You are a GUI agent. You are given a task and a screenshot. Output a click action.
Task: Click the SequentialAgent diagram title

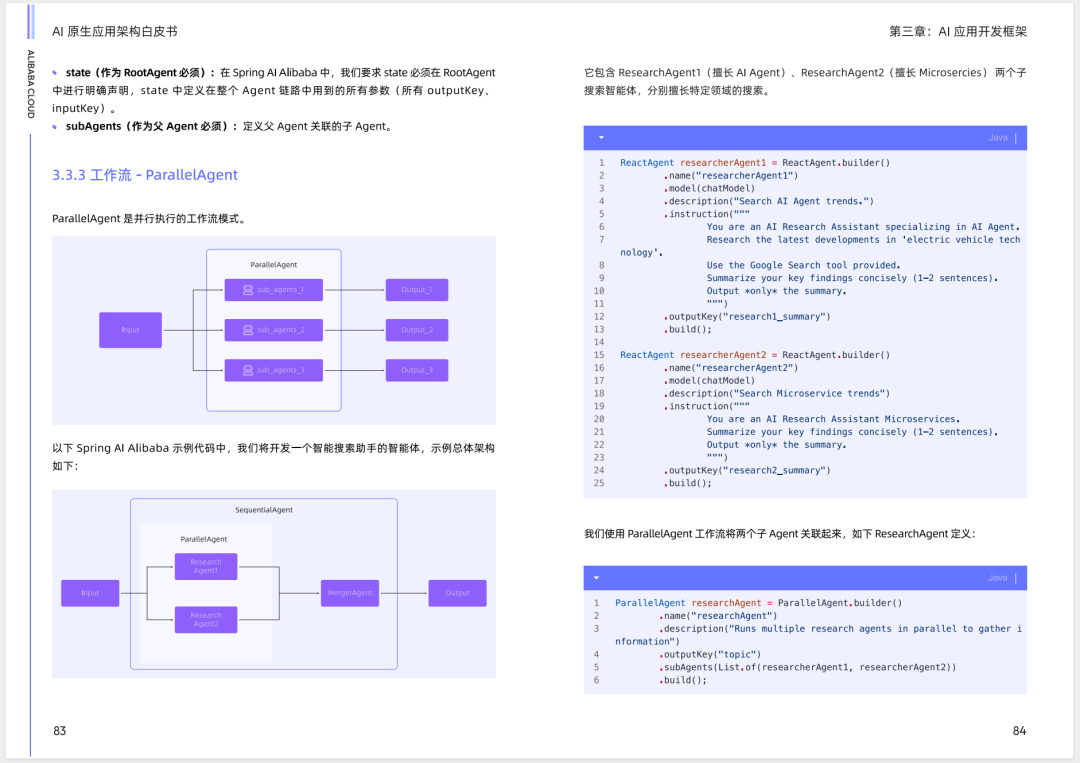(264, 510)
